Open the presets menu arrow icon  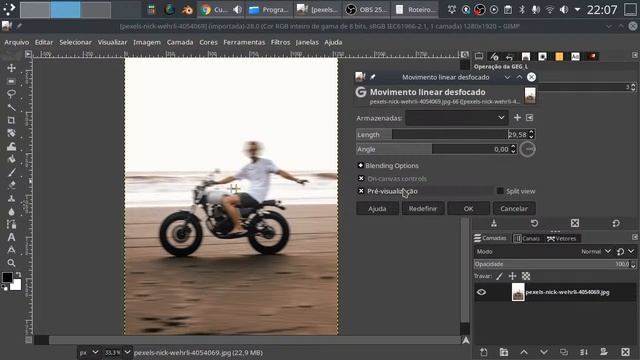click(529, 118)
